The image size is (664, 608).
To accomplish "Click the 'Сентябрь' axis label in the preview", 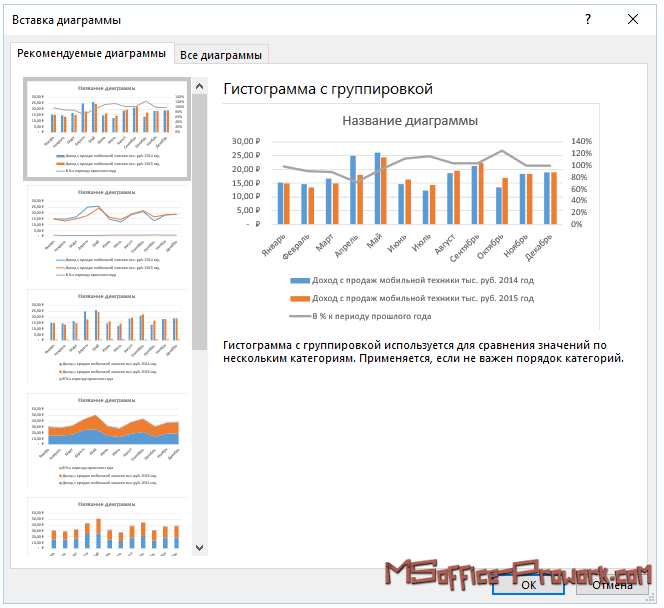I will 465,248.
